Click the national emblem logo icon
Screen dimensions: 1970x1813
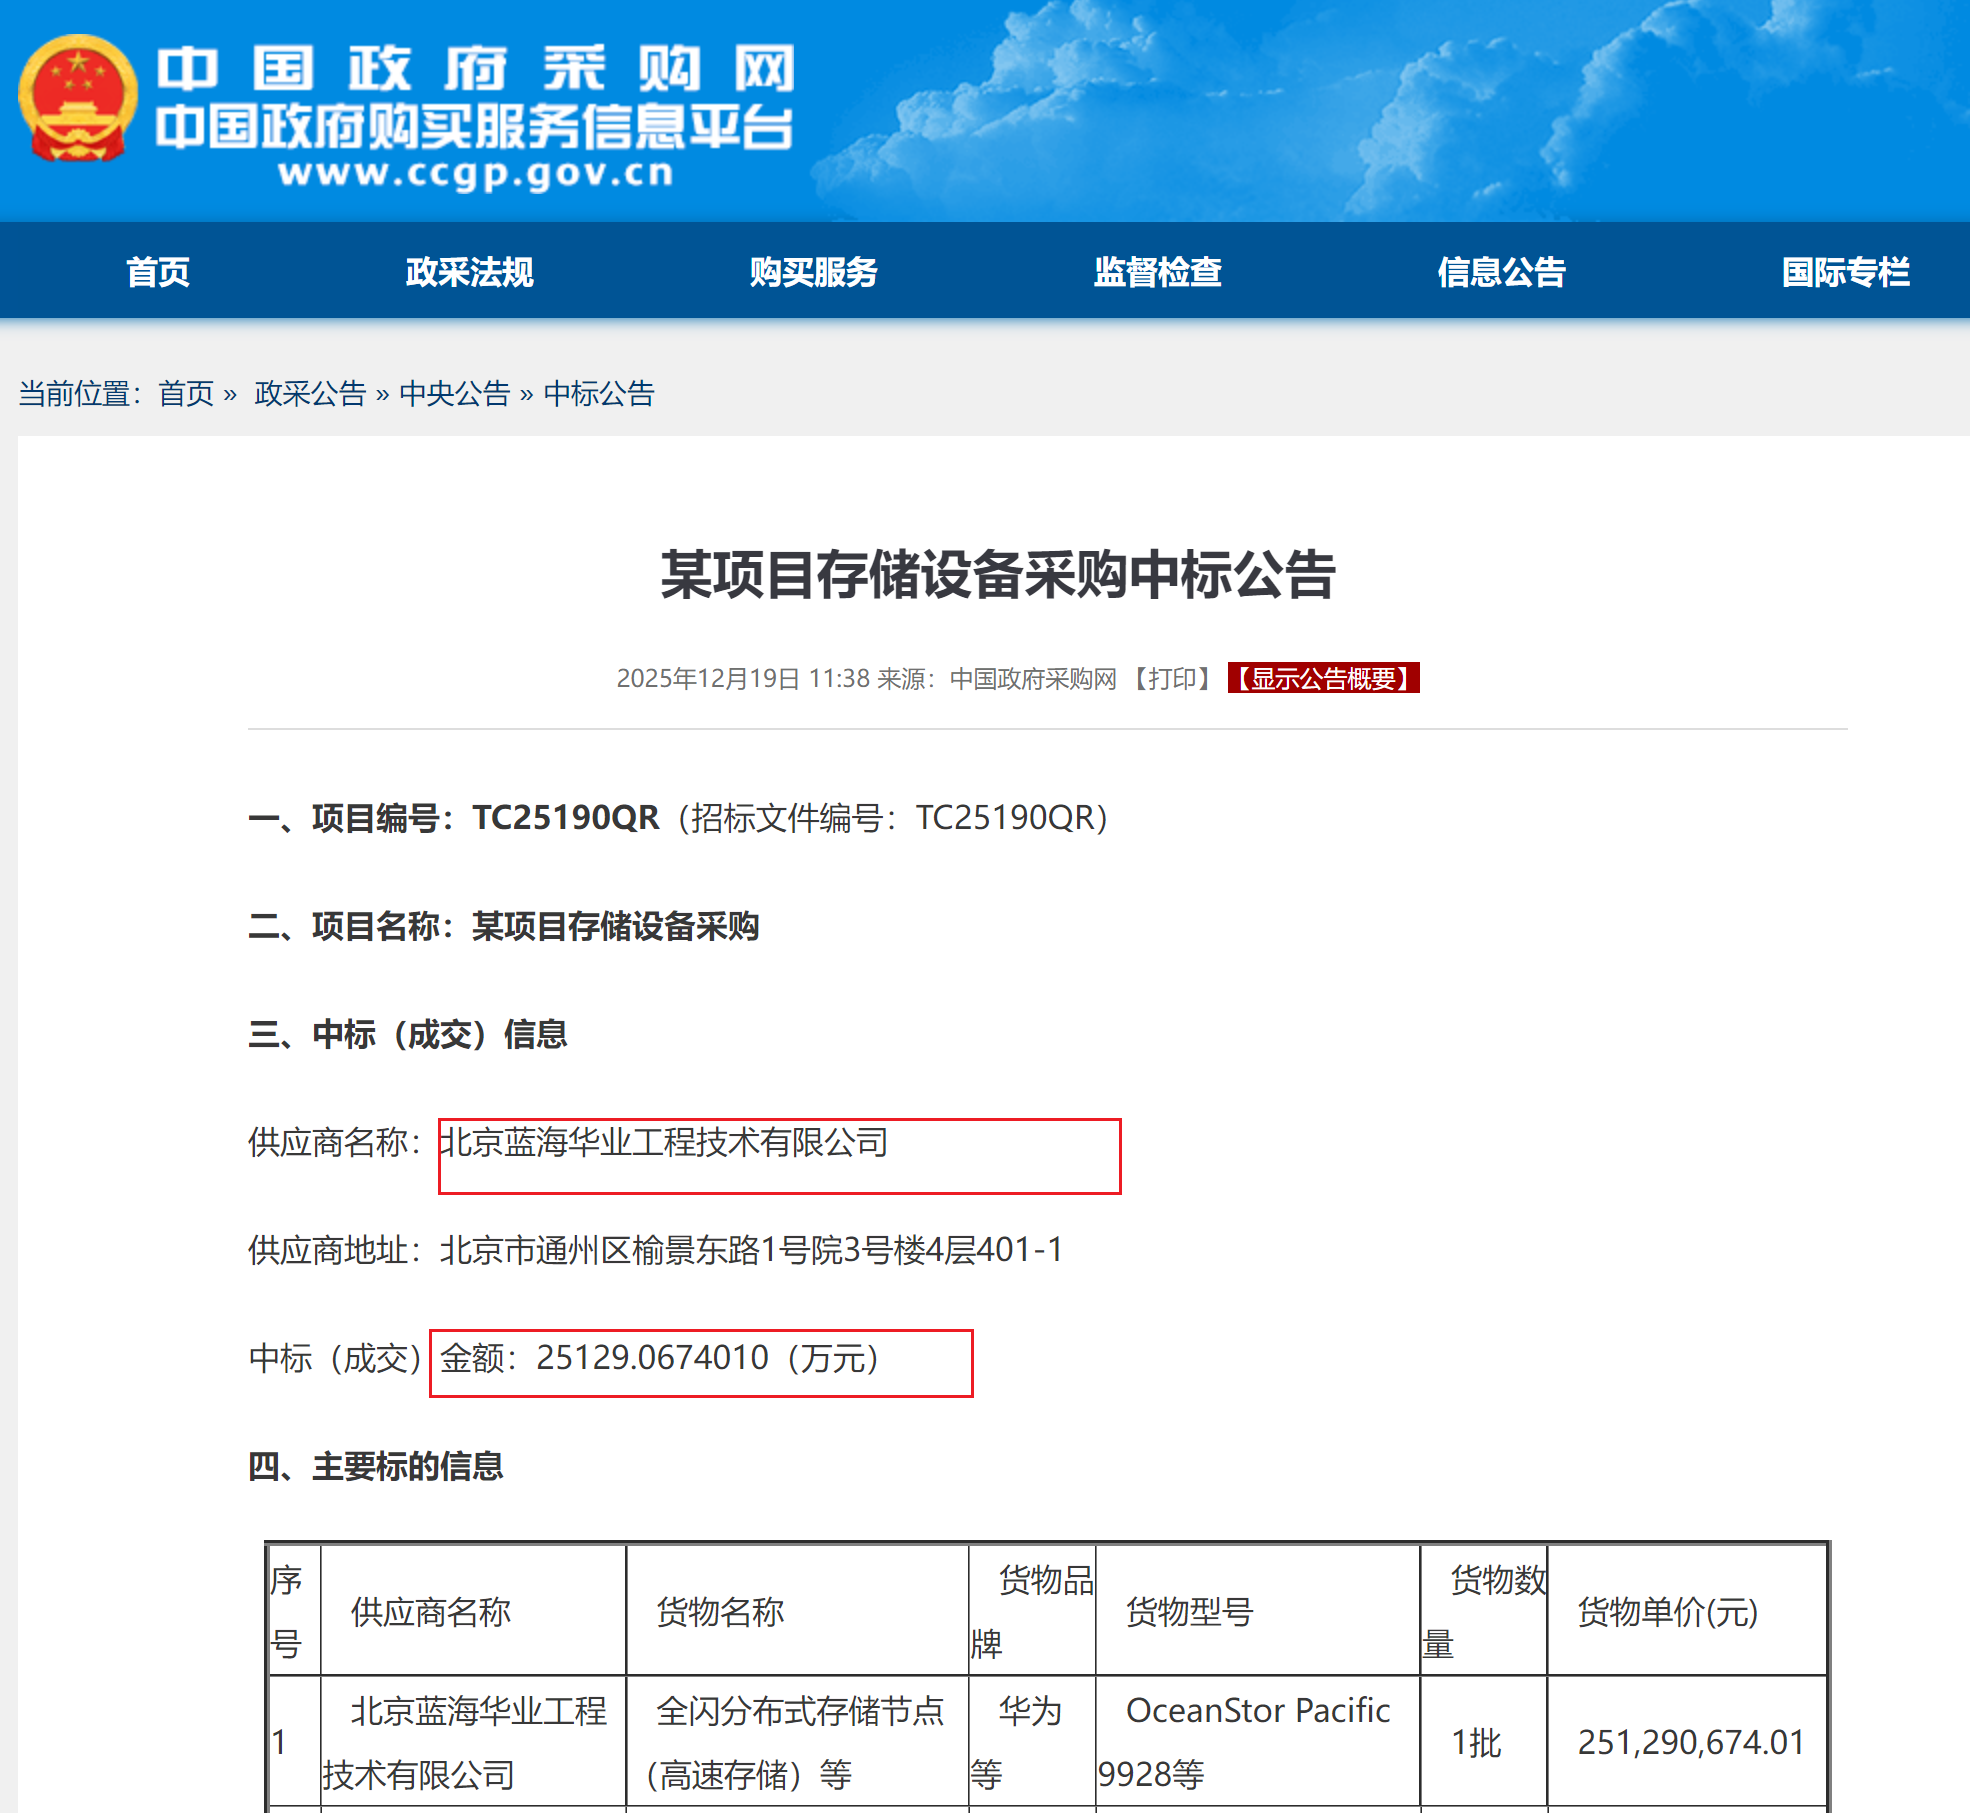point(77,99)
